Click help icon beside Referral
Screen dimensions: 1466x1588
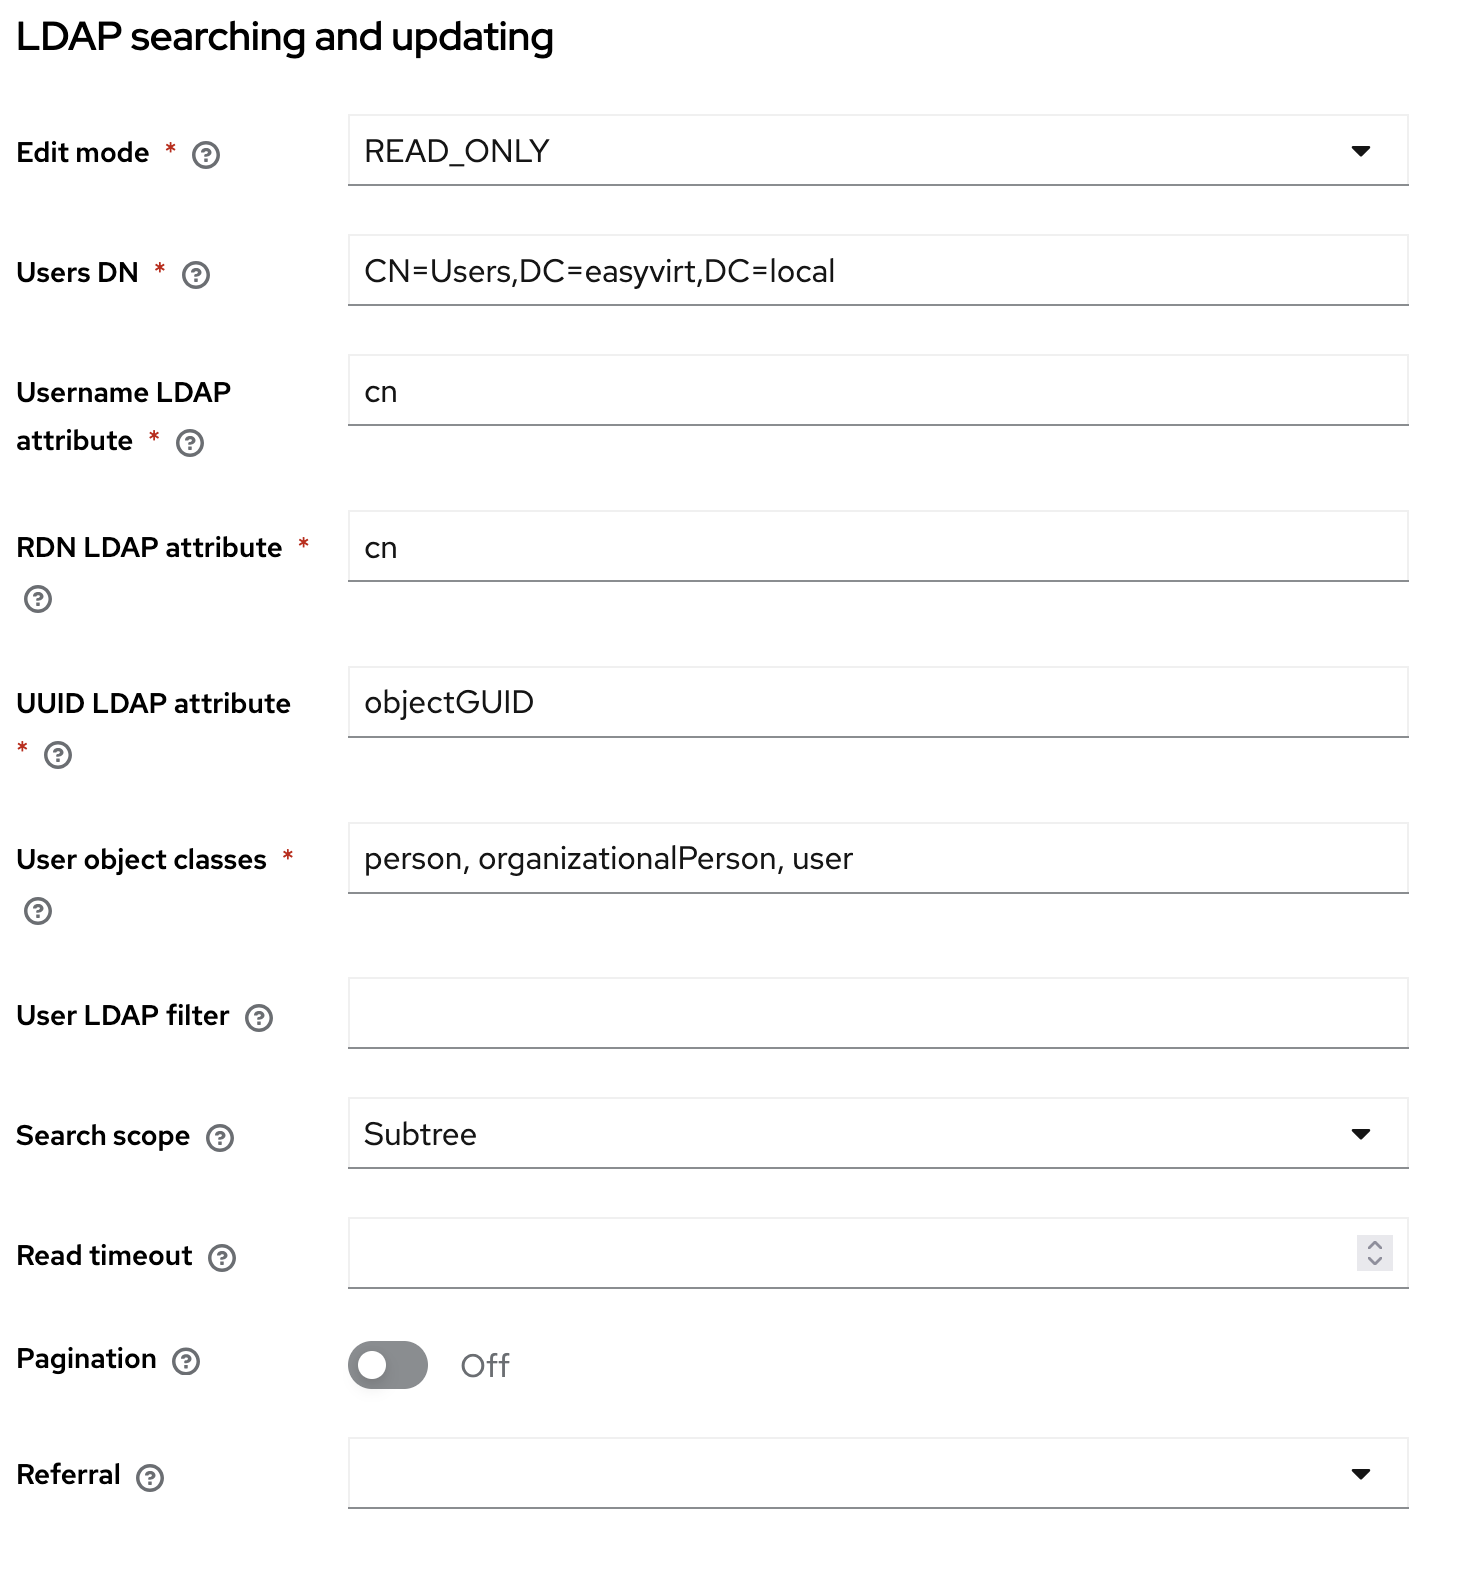click(x=150, y=1478)
